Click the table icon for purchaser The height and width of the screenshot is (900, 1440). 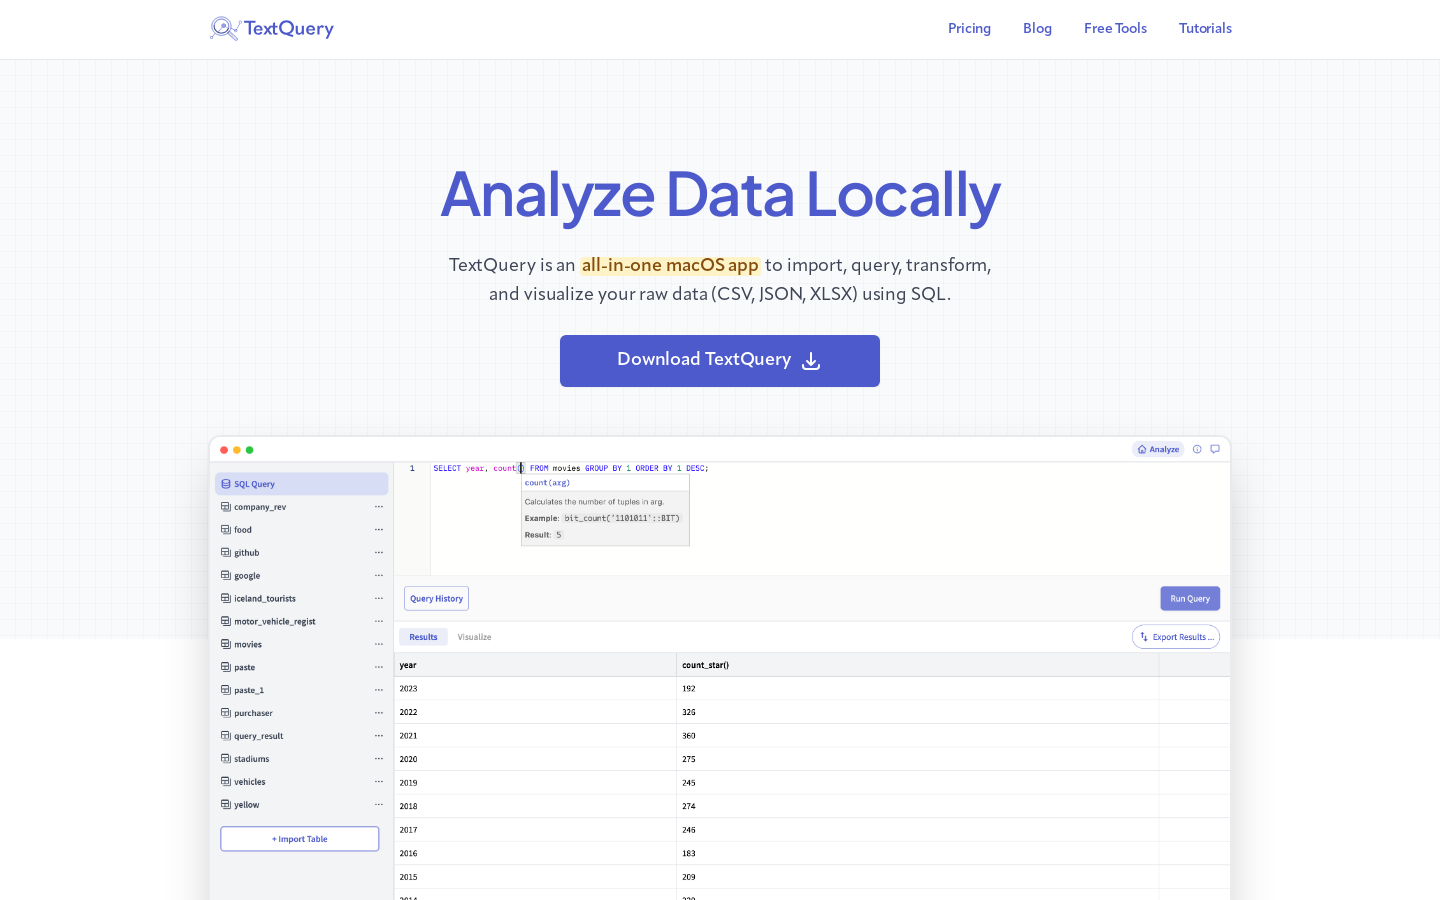coord(226,713)
